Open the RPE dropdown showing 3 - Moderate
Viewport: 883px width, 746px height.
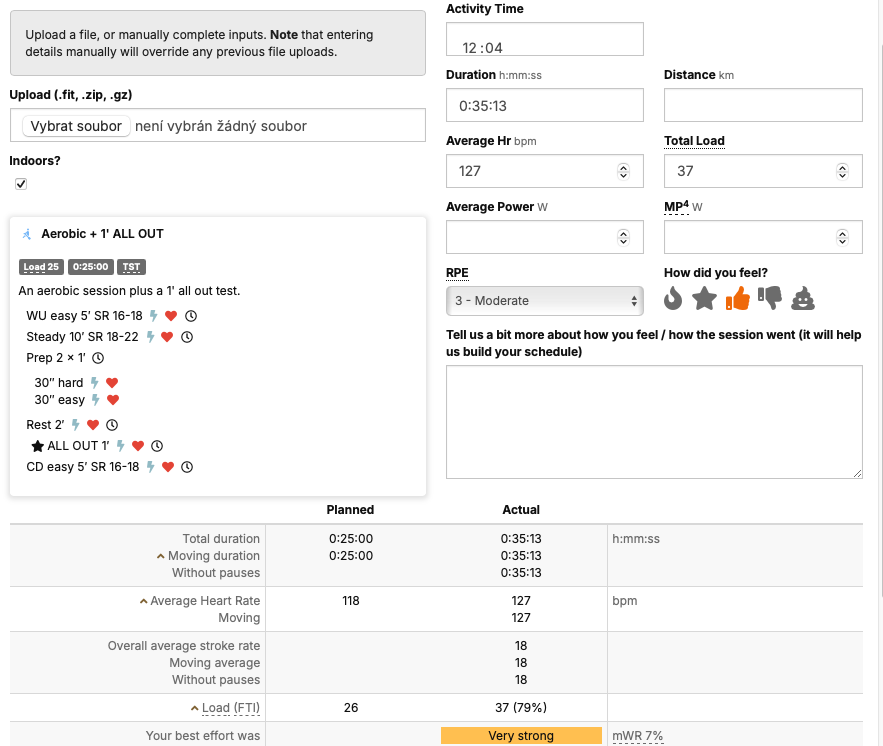coord(544,301)
